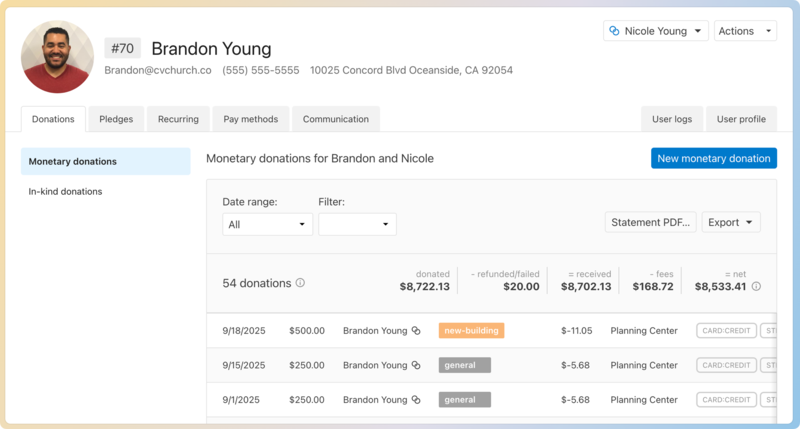800x429 pixels.
Task: Click the linked-household icon by Nicole Young
Action: 614,31
